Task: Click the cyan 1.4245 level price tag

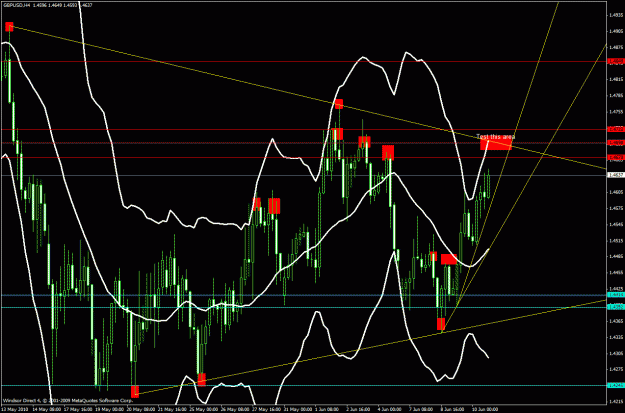Action: point(615,385)
